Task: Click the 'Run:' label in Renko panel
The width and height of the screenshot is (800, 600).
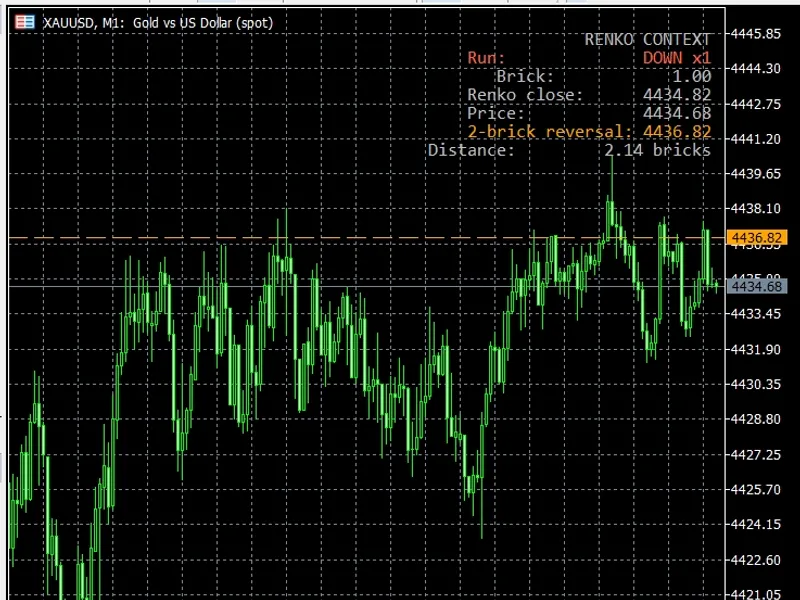Action: (x=486, y=58)
